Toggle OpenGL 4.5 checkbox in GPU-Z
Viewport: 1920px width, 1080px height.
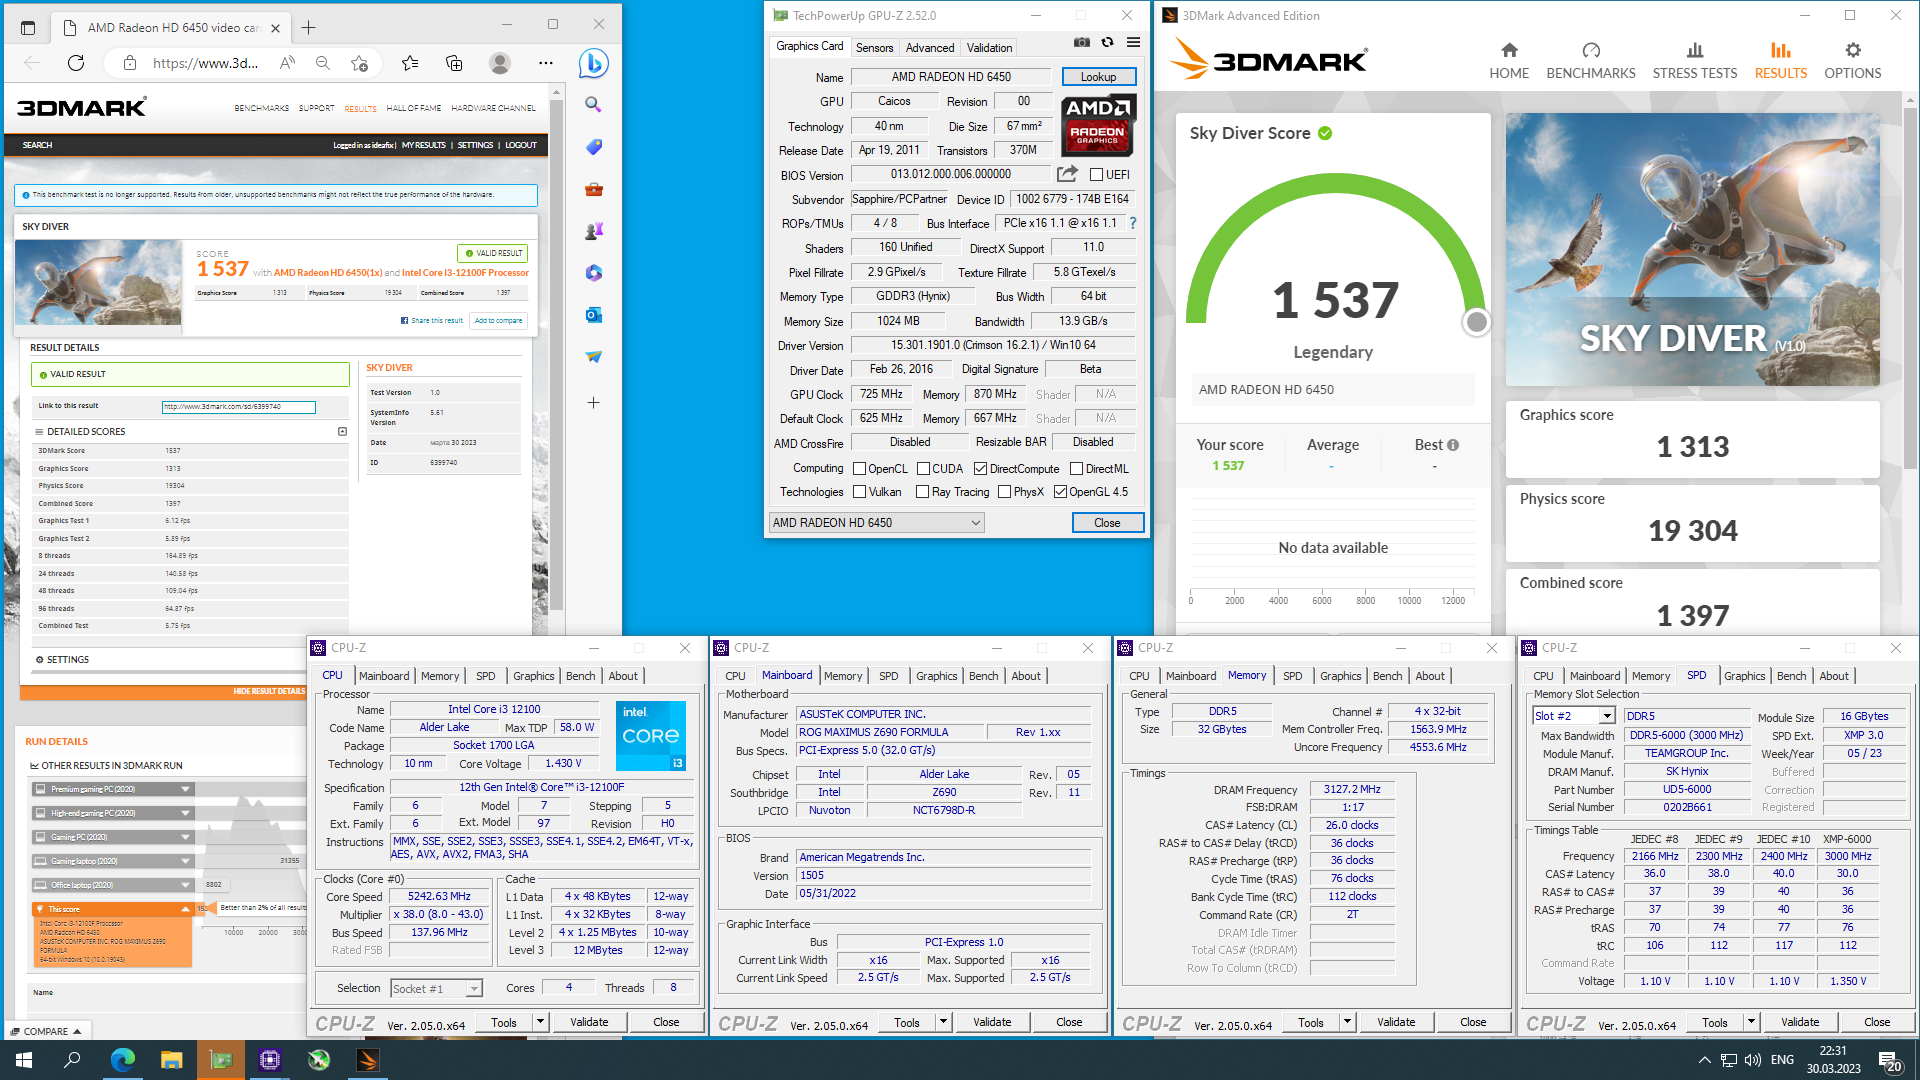(1060, 492)
